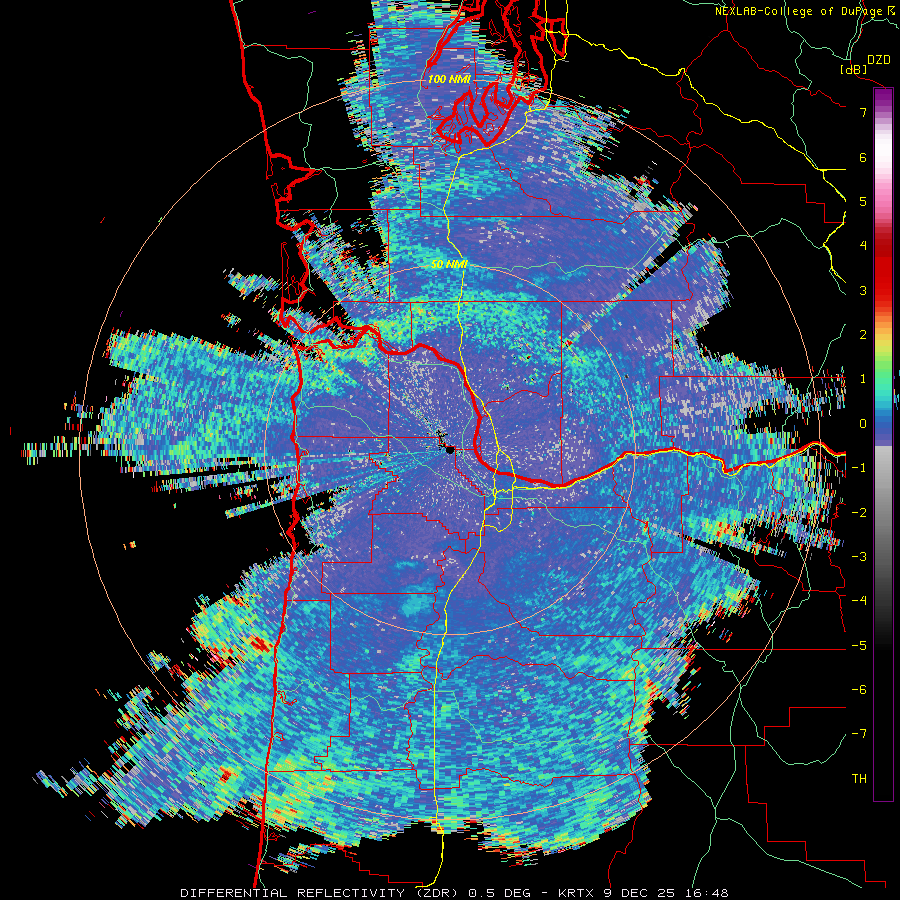Click the -1 dB scale label
The height and width of the screenshot is (900, 900).
[859, 468]
